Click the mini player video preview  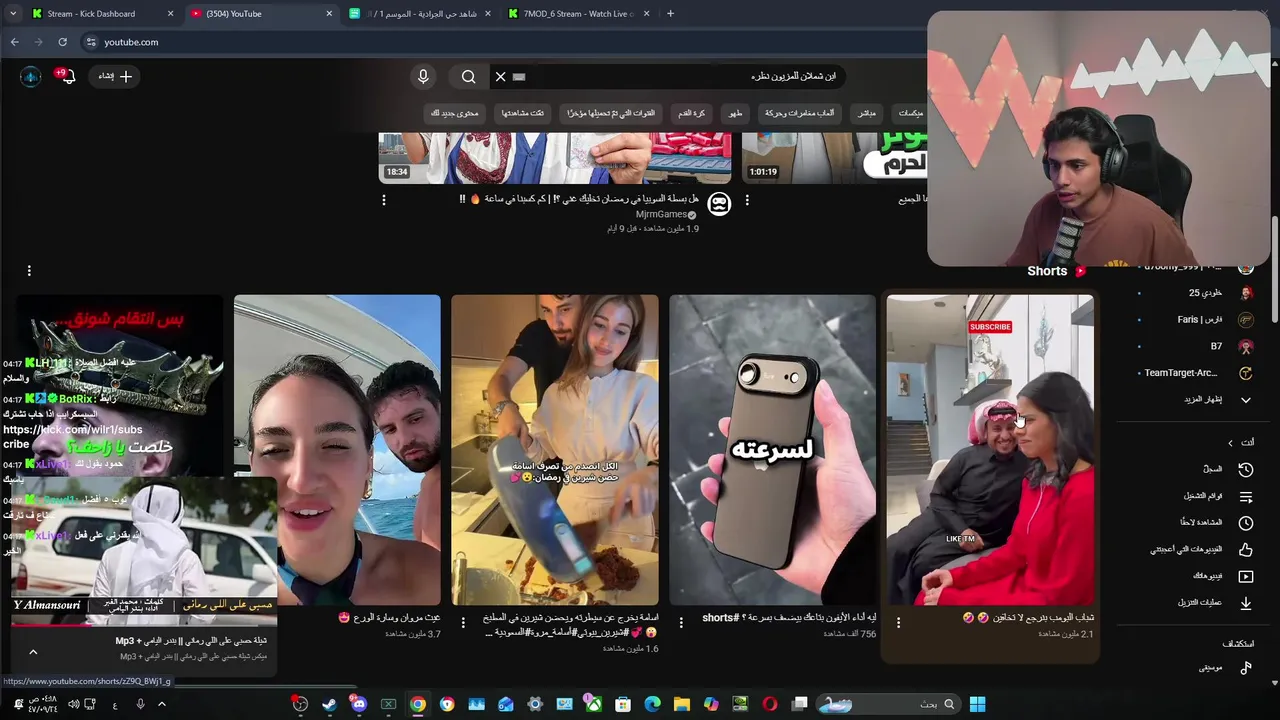click(144, 551)
